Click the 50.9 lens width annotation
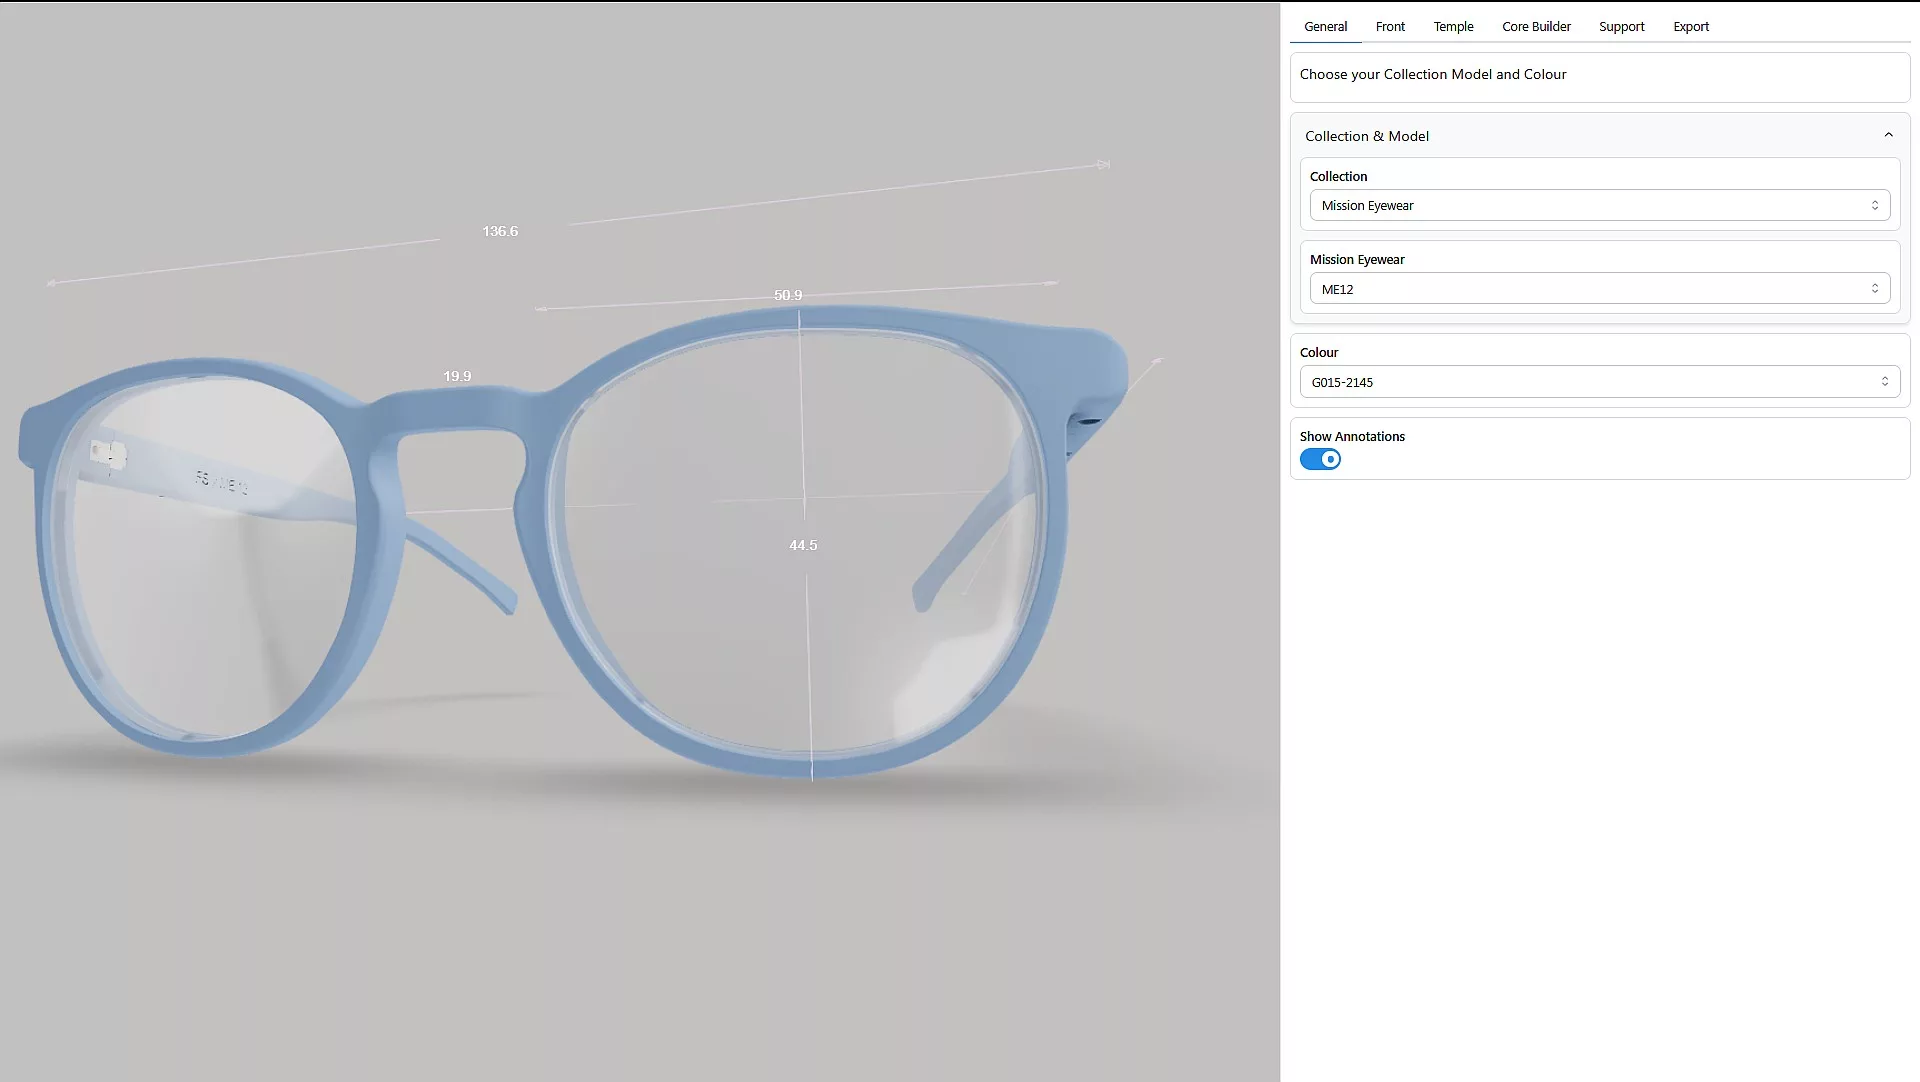 tap(787, 295)
